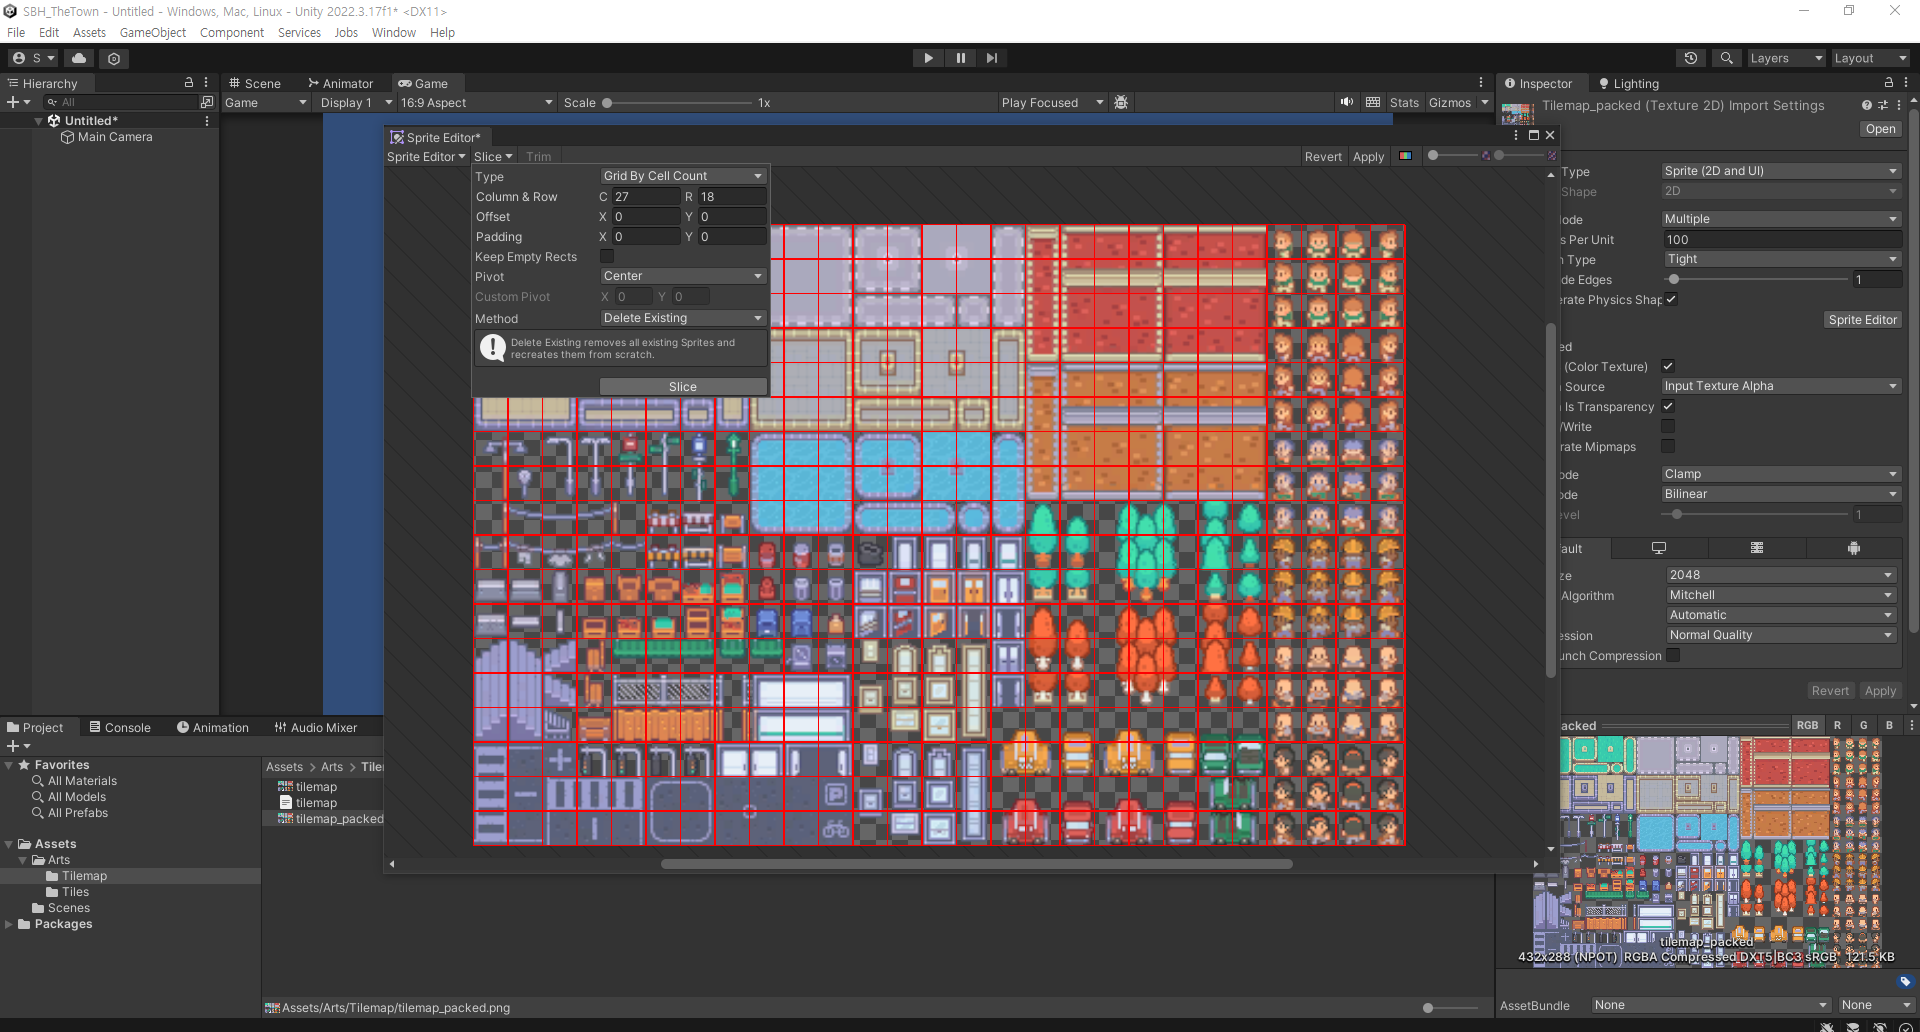Open the Mesh Type dropdown Tight
This screenshot has height=1032, width=1920.
tap(1781, 259)
